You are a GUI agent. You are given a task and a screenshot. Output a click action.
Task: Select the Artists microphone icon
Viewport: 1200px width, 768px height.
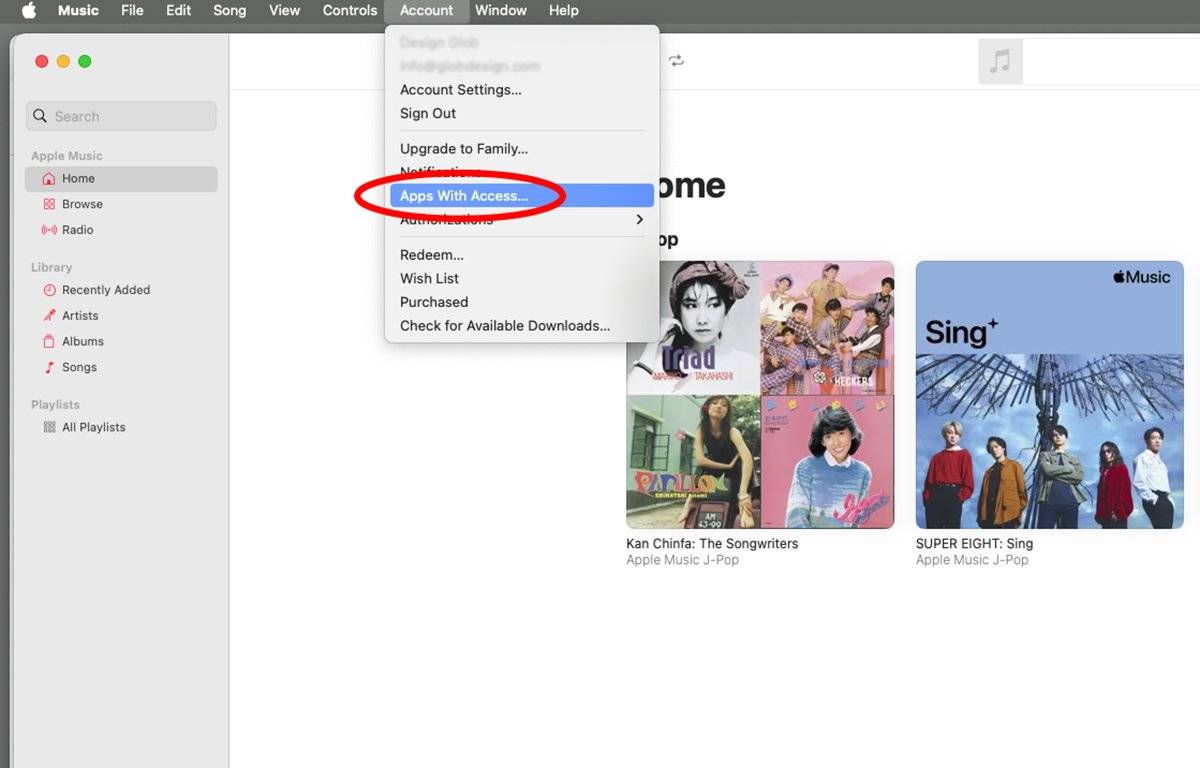[x=48, y=315]
